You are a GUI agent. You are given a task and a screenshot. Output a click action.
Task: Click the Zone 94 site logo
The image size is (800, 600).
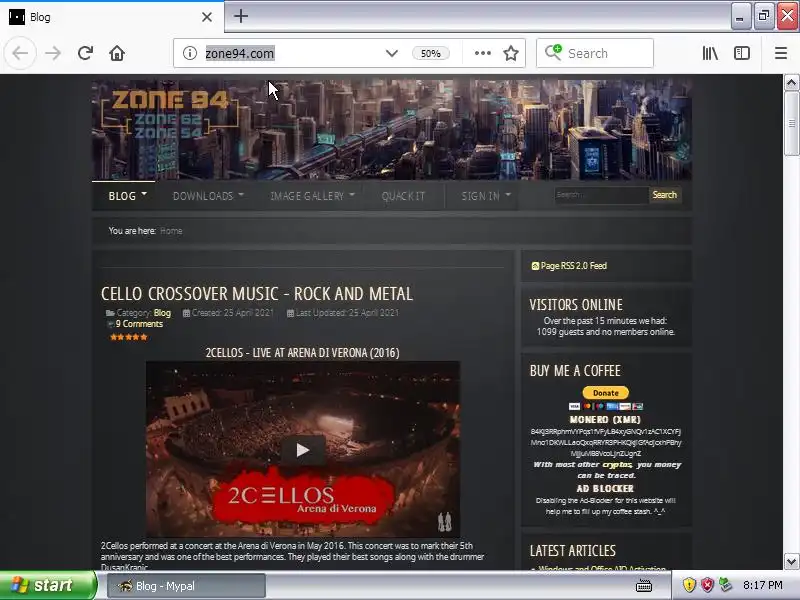(169, 115)
